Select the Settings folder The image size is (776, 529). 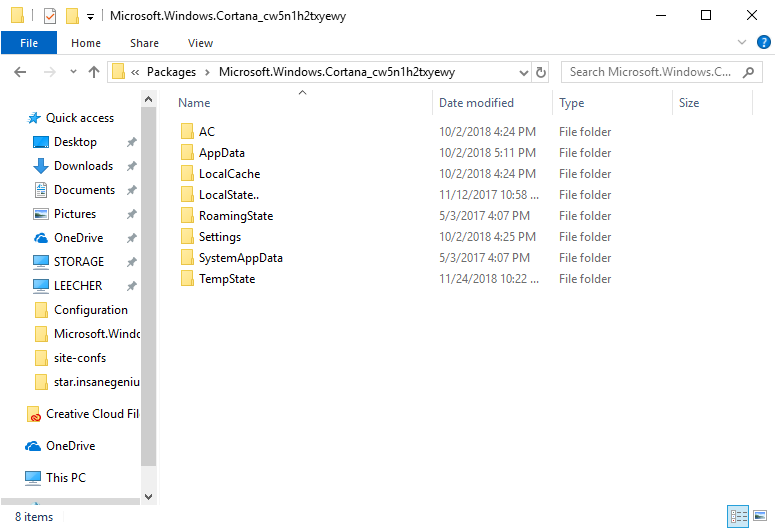(x=220, y=237)
